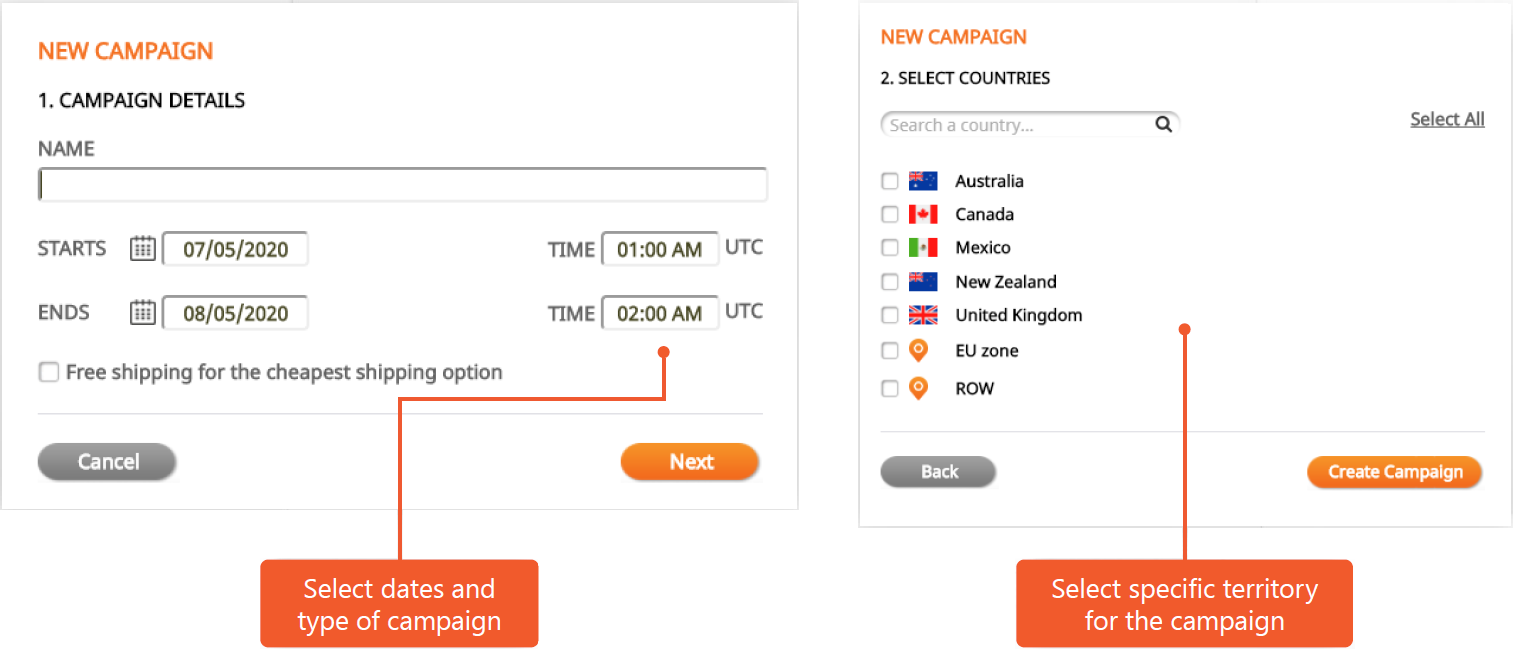Click the Mexico flag icon
This screenshot has width=1513, height=649.
click(923, 248)
